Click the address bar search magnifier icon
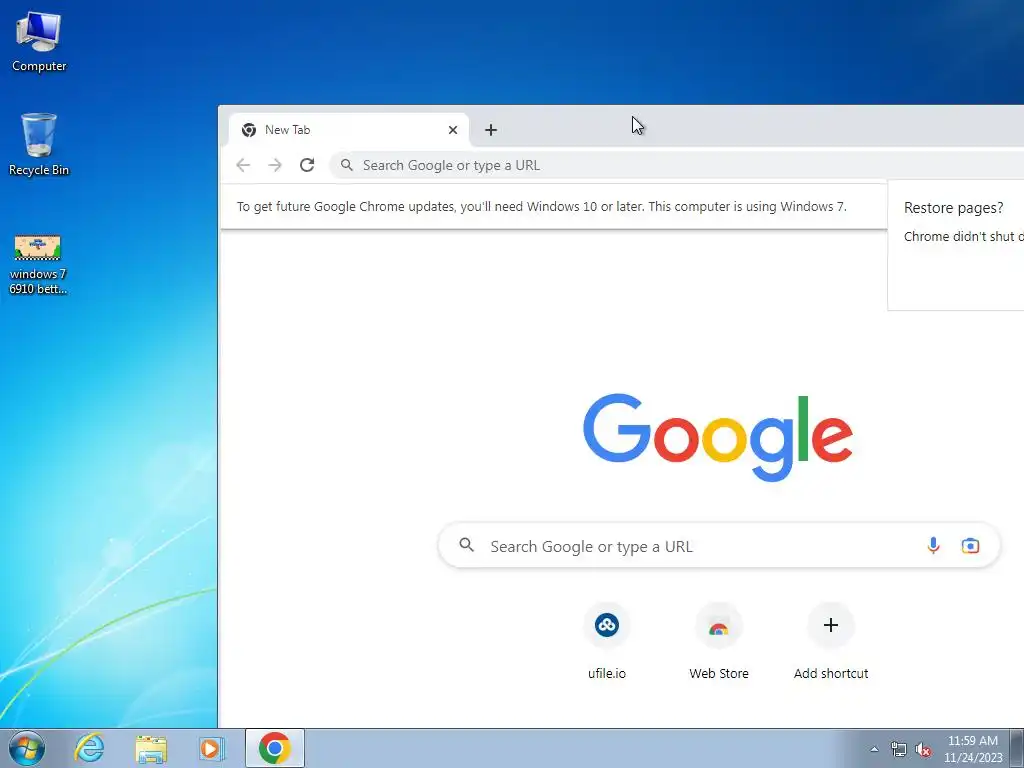 [x=347, y=165]
